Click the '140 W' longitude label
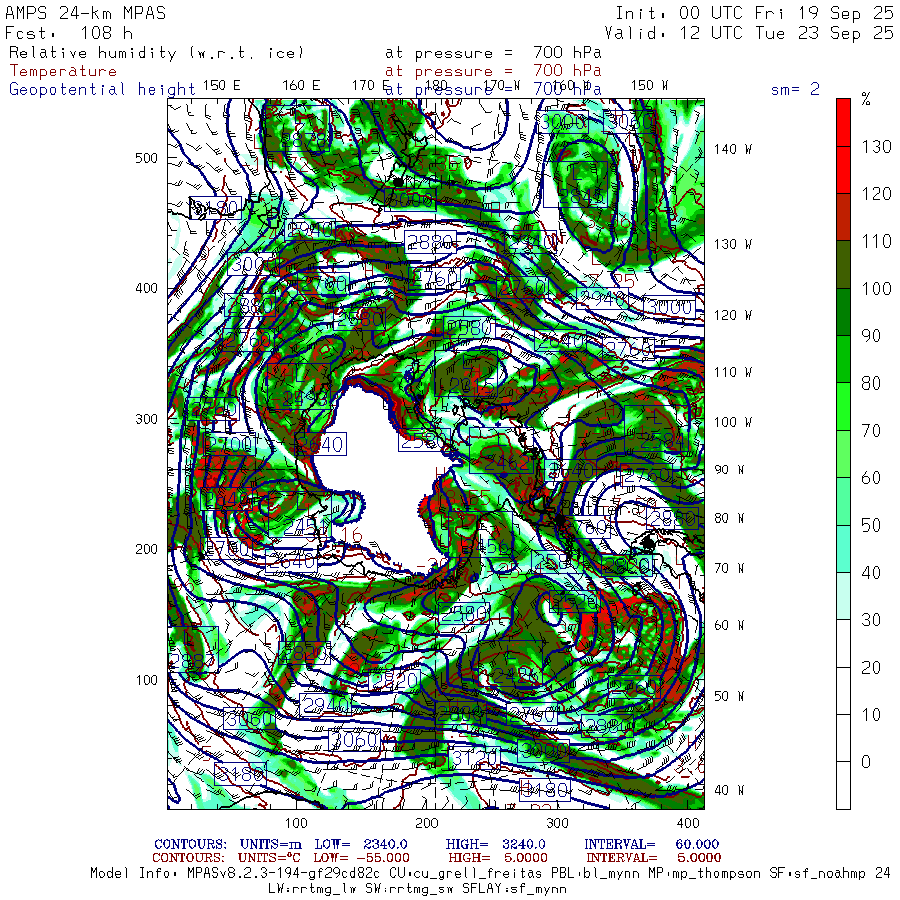Viewport: 900px width, 900px height. pyautogui.click(x=732, y=149)
